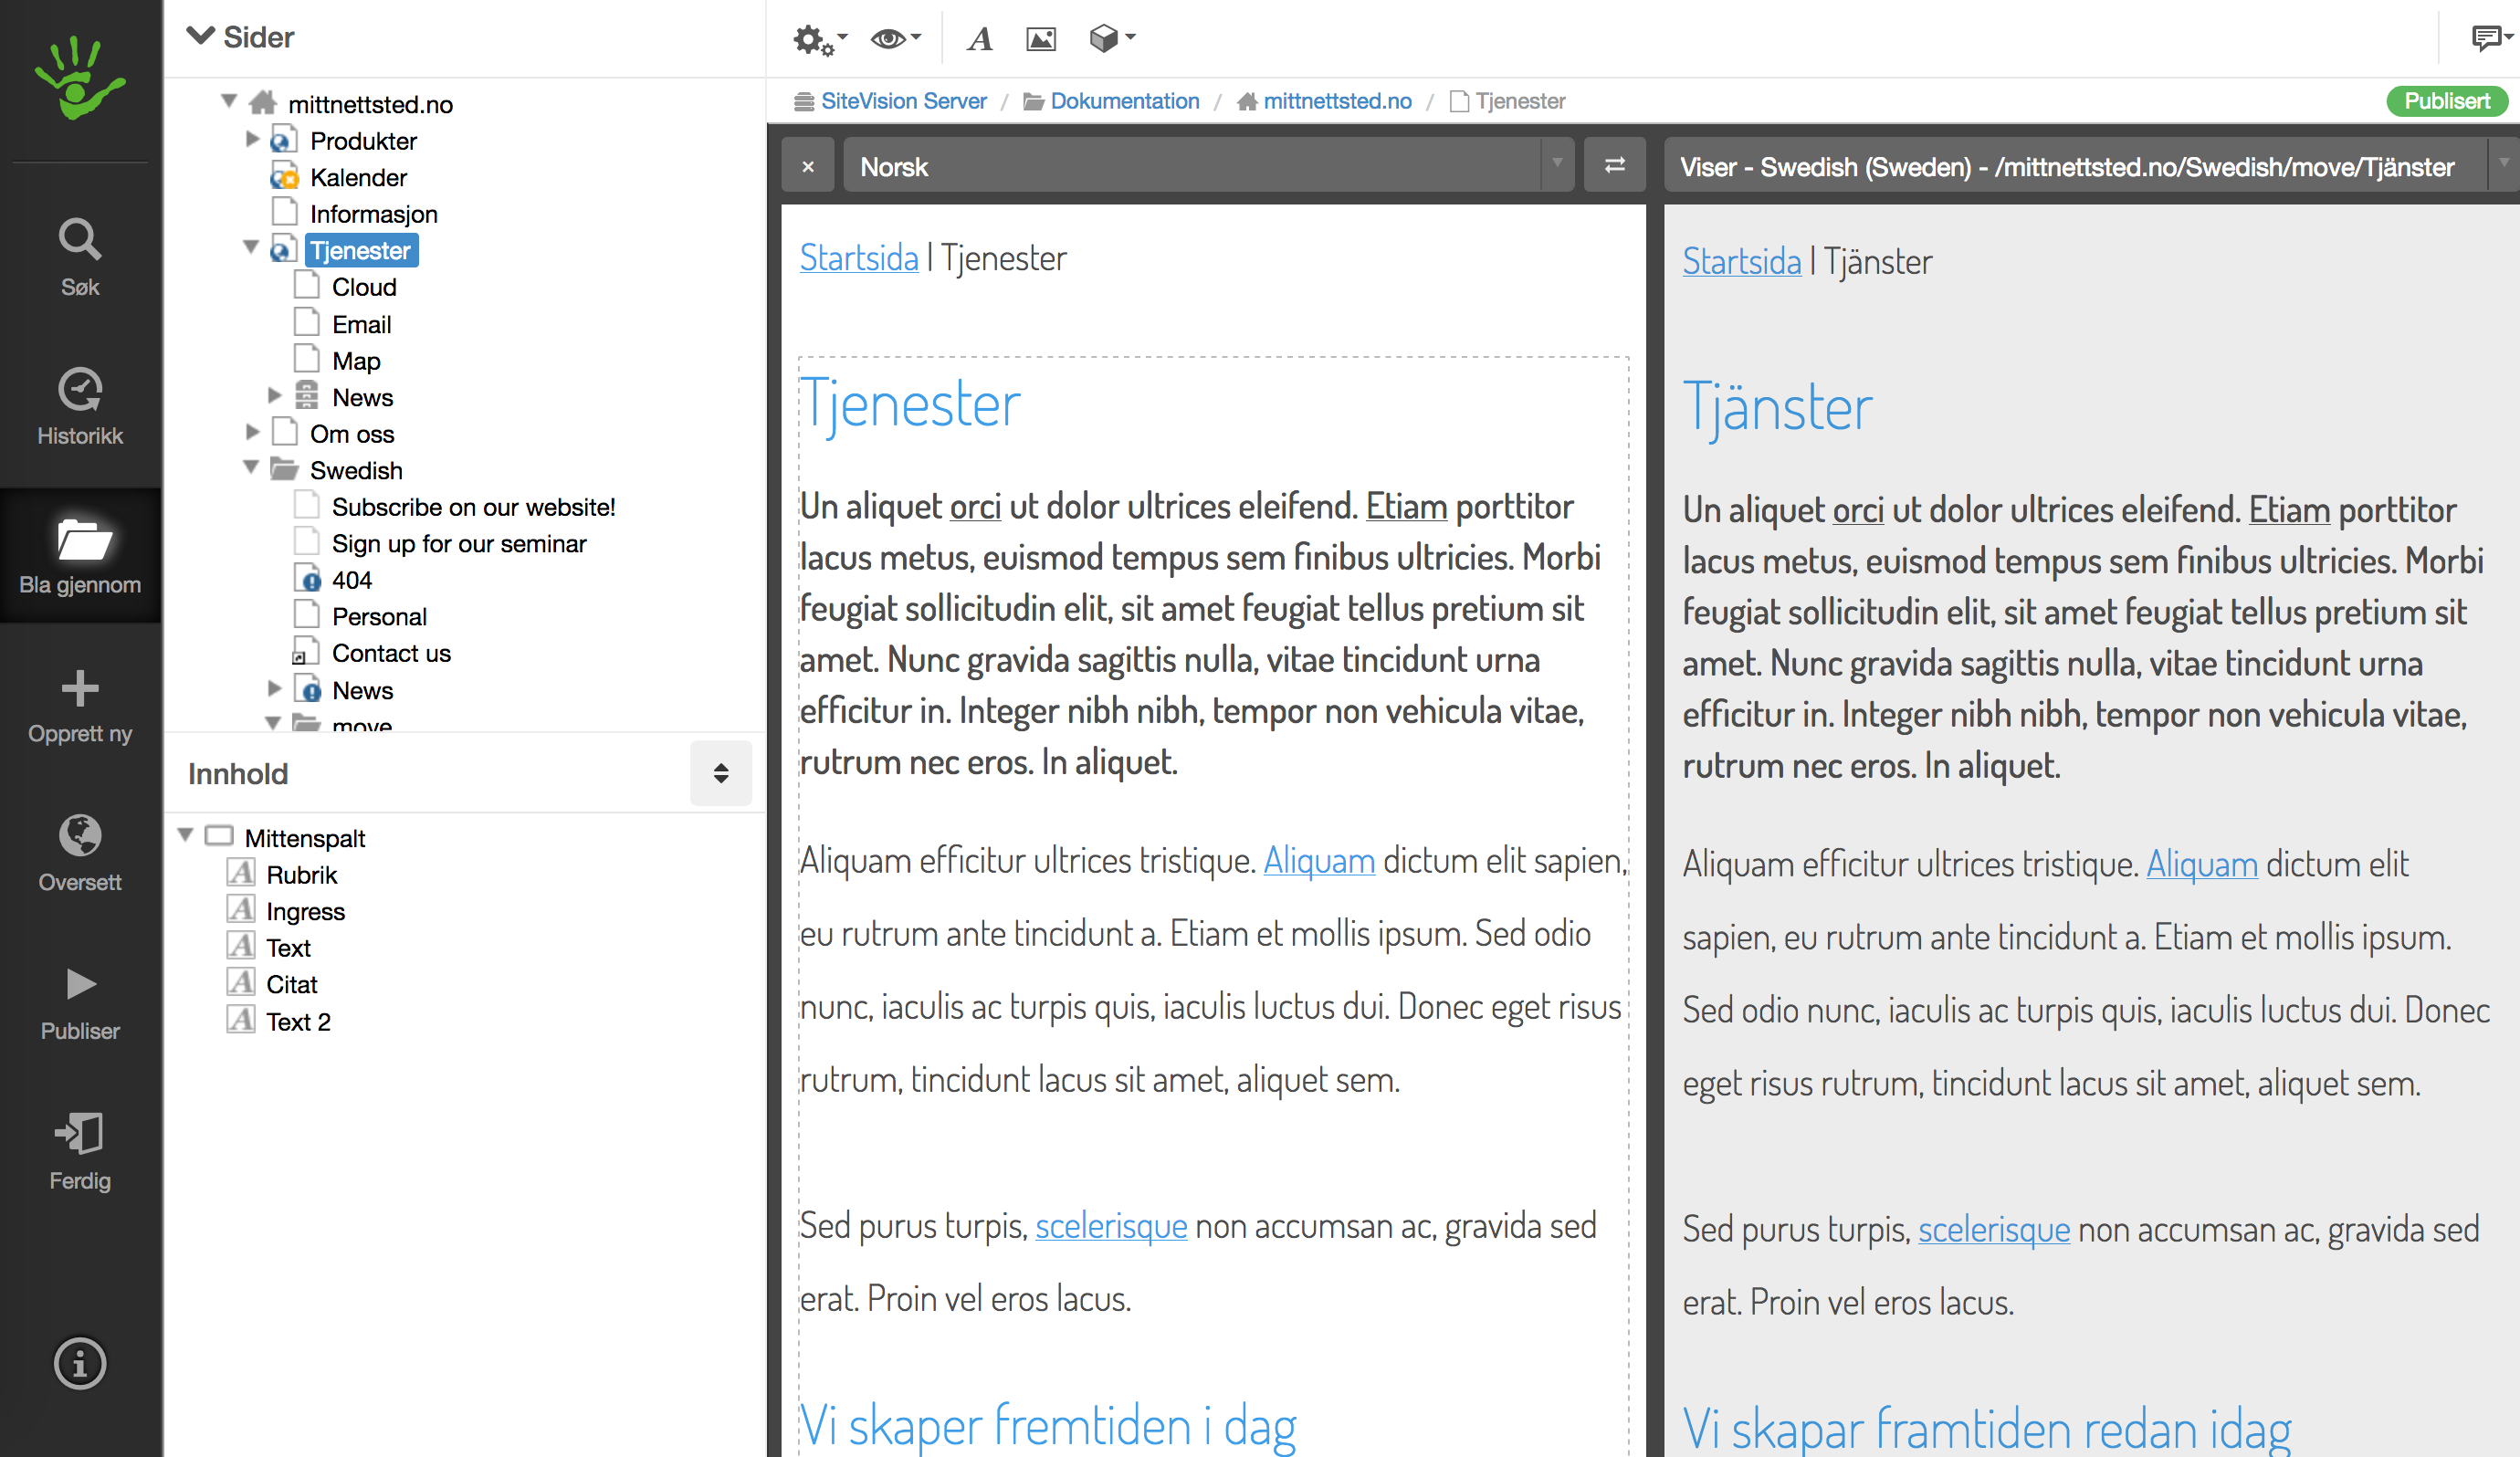Viewport: 2520px width, 1457px height.
Task: Click the Dokumentation breadcrumb link
Action: tap(1124, 101)
